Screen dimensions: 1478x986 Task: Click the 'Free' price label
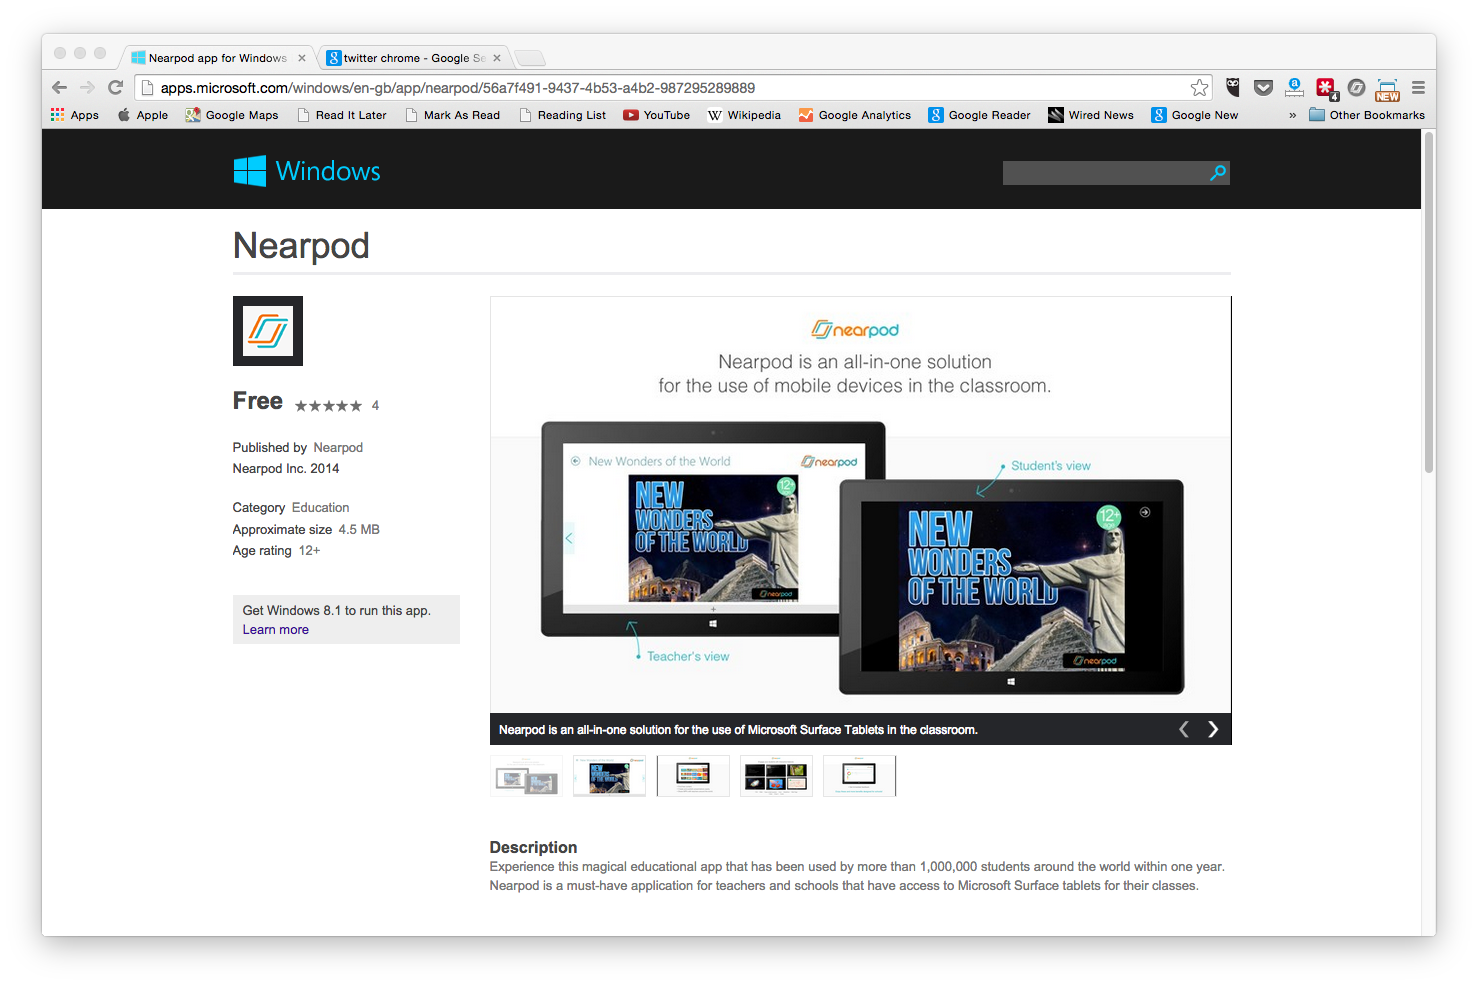258,401
